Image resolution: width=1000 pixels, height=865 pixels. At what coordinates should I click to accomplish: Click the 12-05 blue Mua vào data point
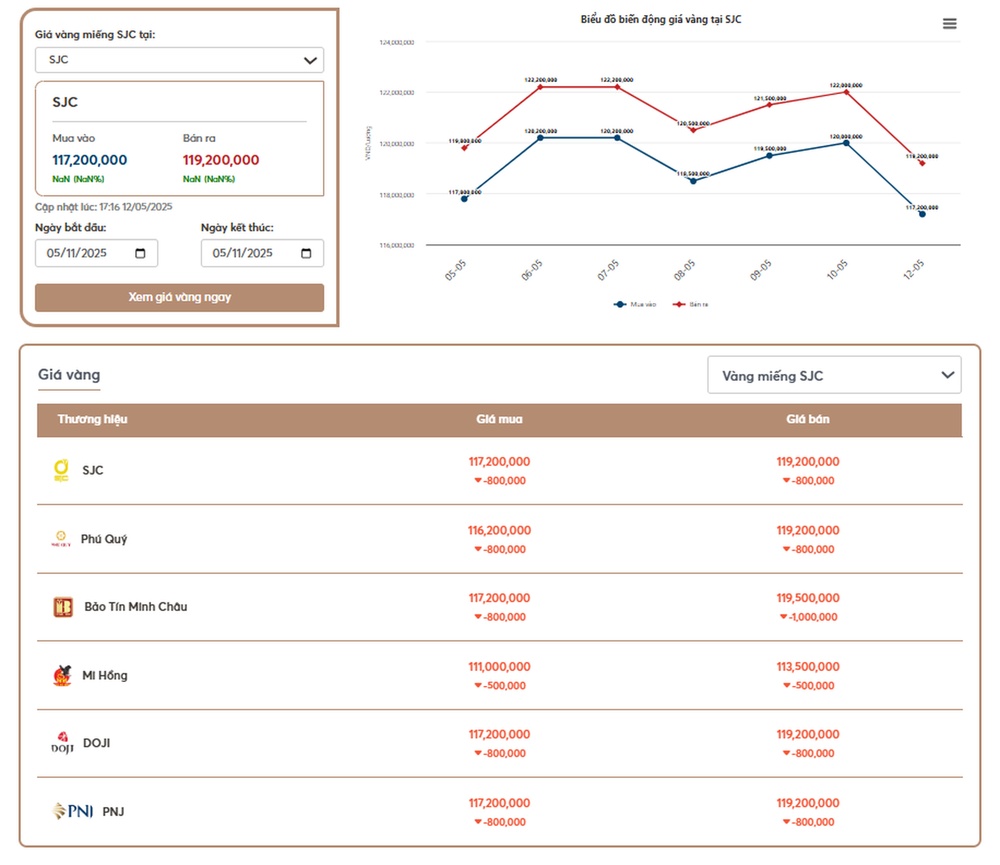tap(922, 214)
